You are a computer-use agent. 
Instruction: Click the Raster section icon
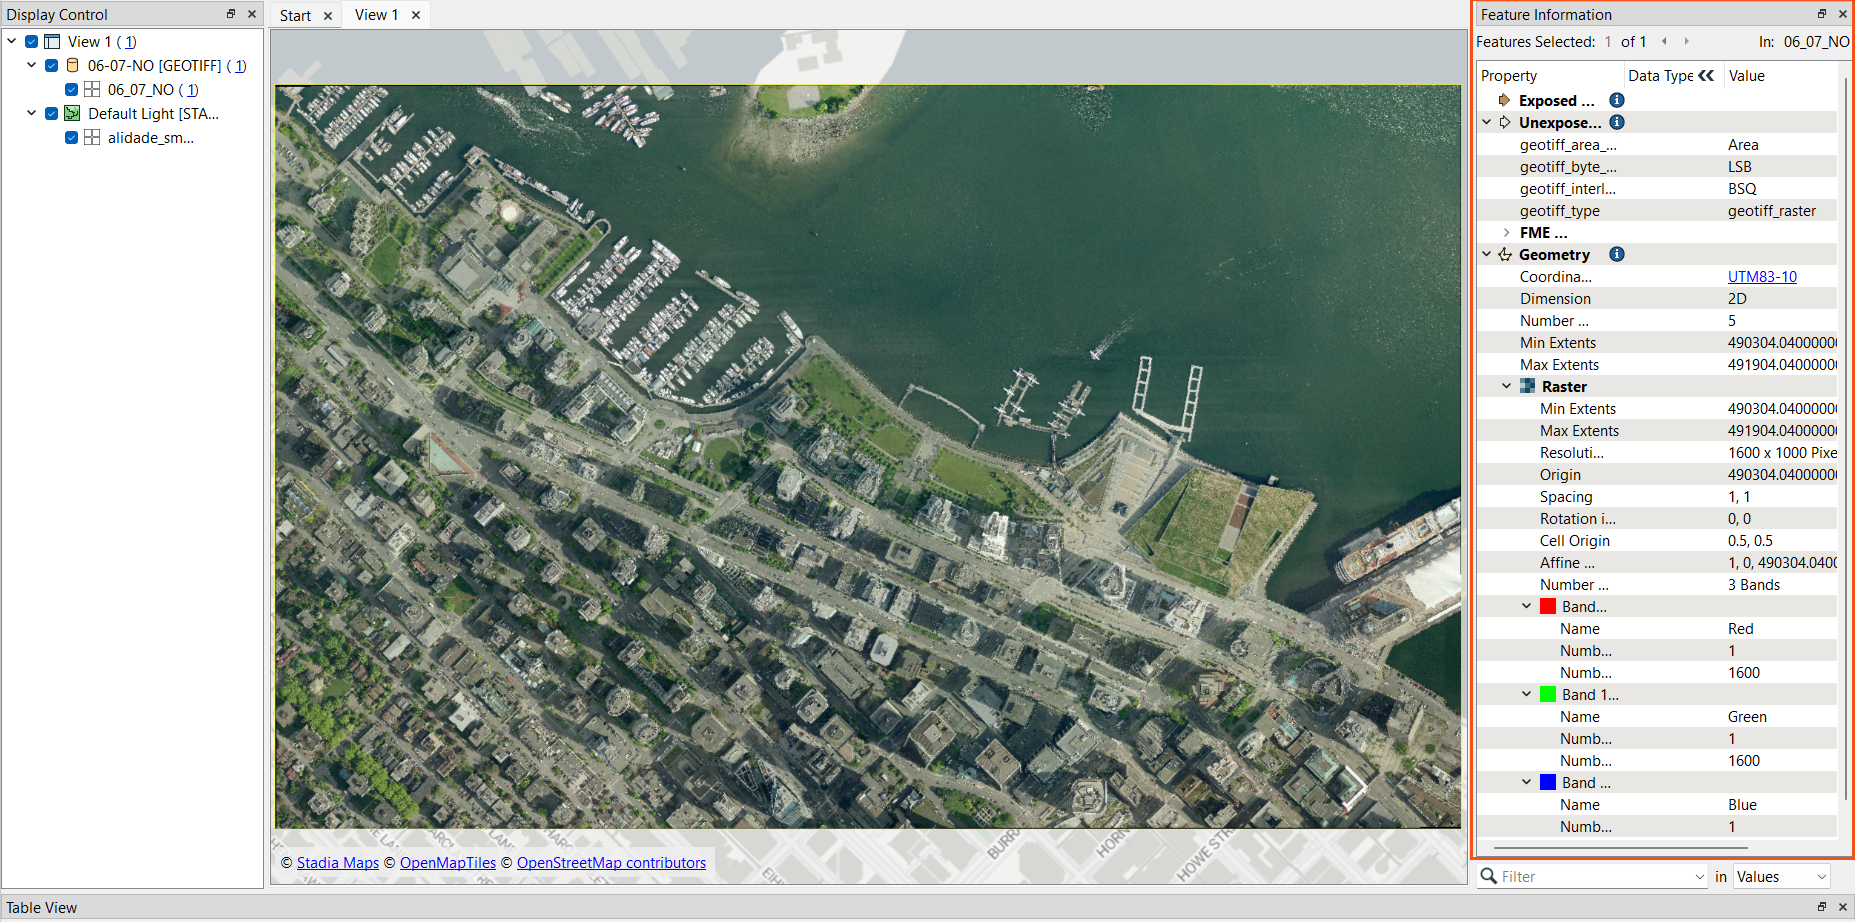point(1527,386)
